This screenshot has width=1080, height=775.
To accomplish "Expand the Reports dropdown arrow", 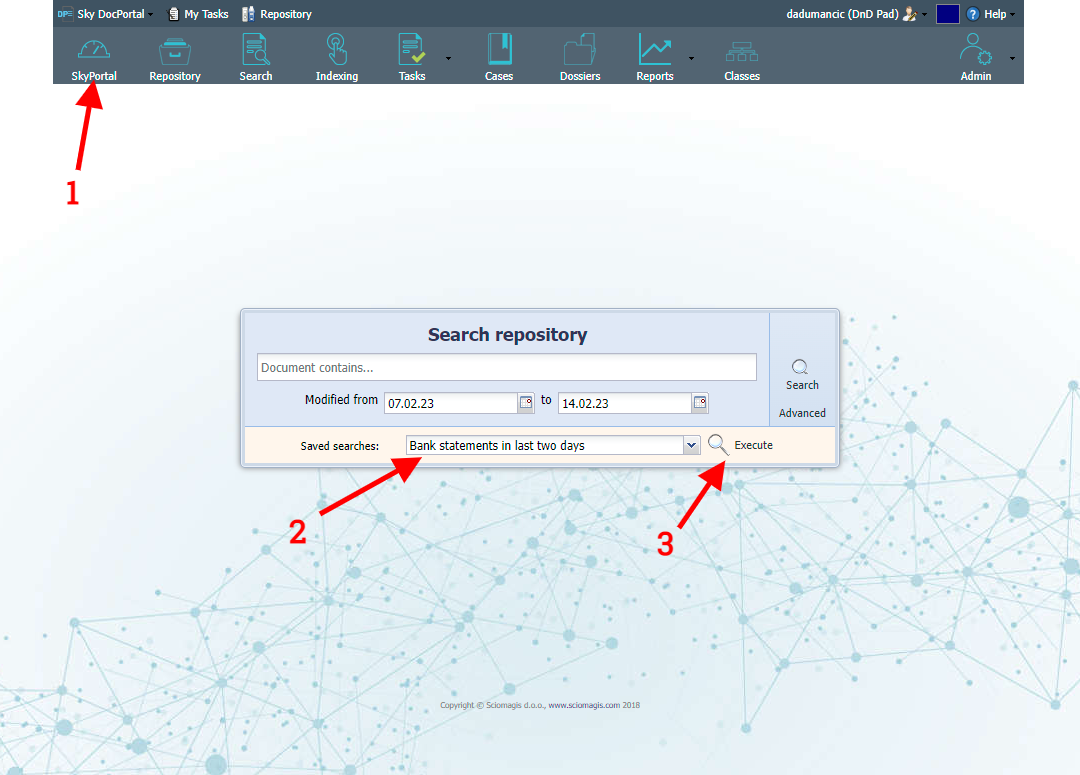I will coord(691,59).
